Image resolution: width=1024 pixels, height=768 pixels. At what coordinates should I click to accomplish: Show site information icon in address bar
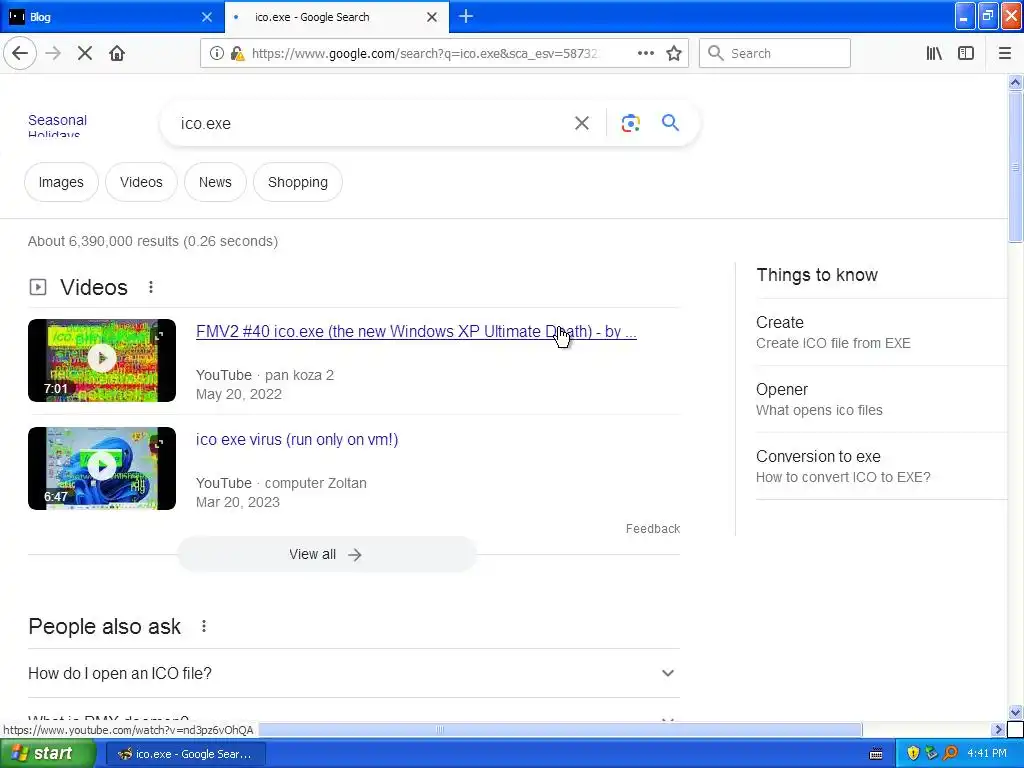pos(217,54)
